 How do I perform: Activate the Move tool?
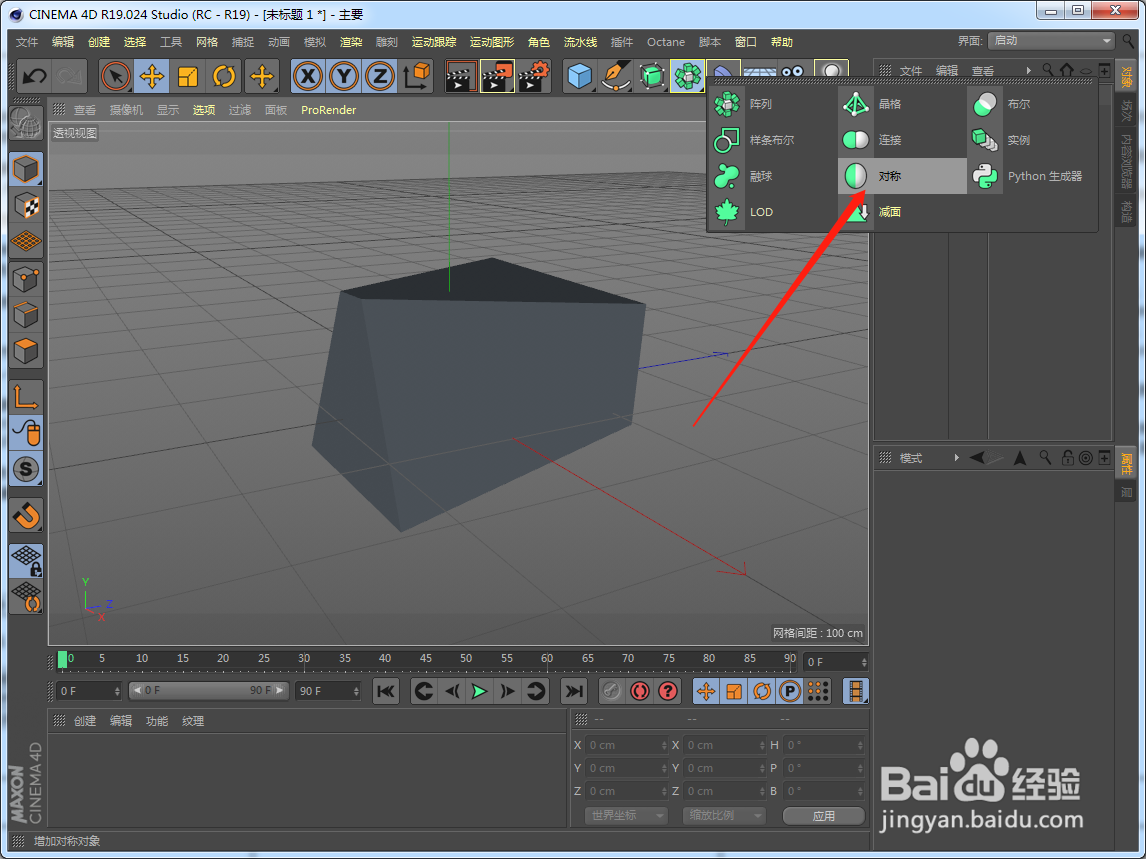[x=151, y=76]
